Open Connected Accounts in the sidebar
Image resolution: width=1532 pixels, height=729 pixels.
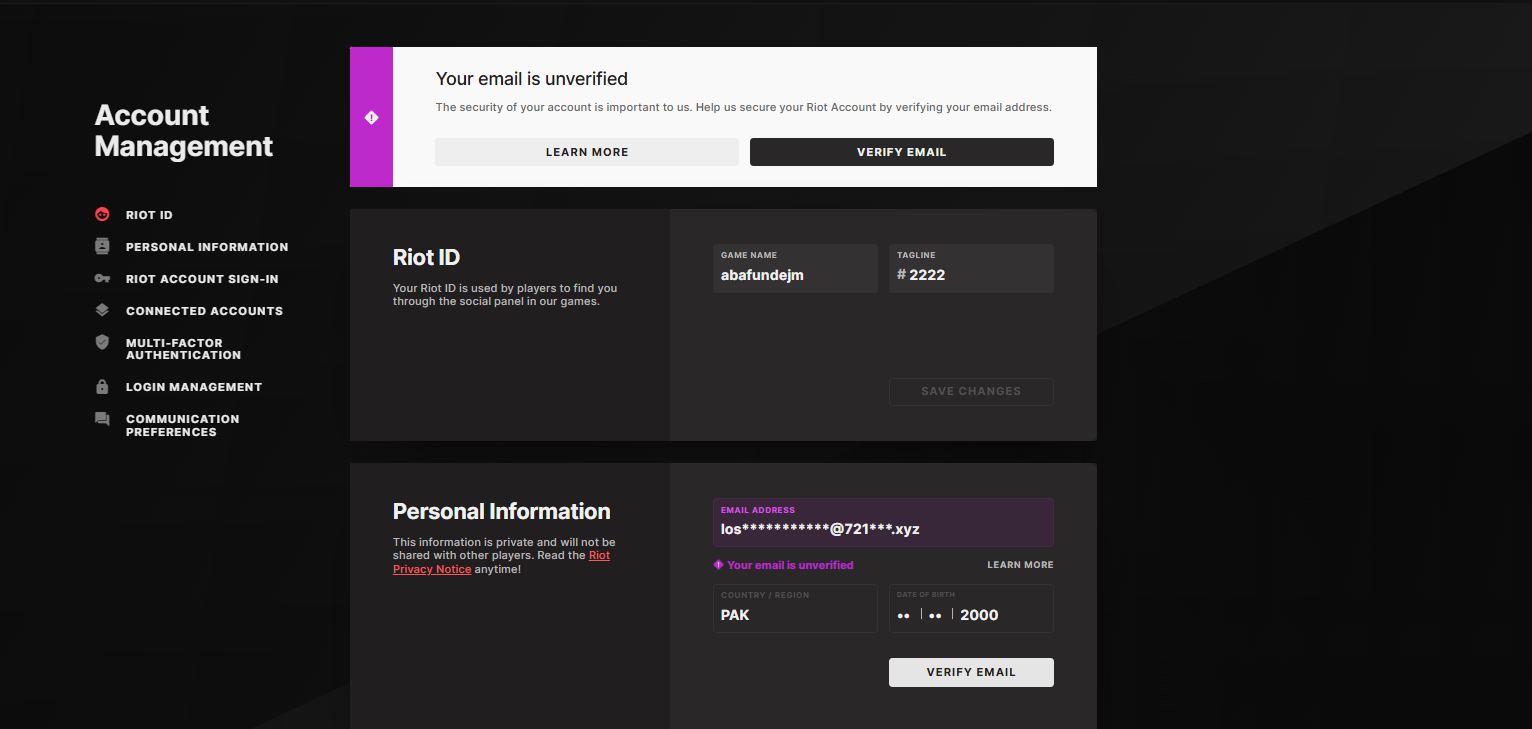[x=204, y=311]
